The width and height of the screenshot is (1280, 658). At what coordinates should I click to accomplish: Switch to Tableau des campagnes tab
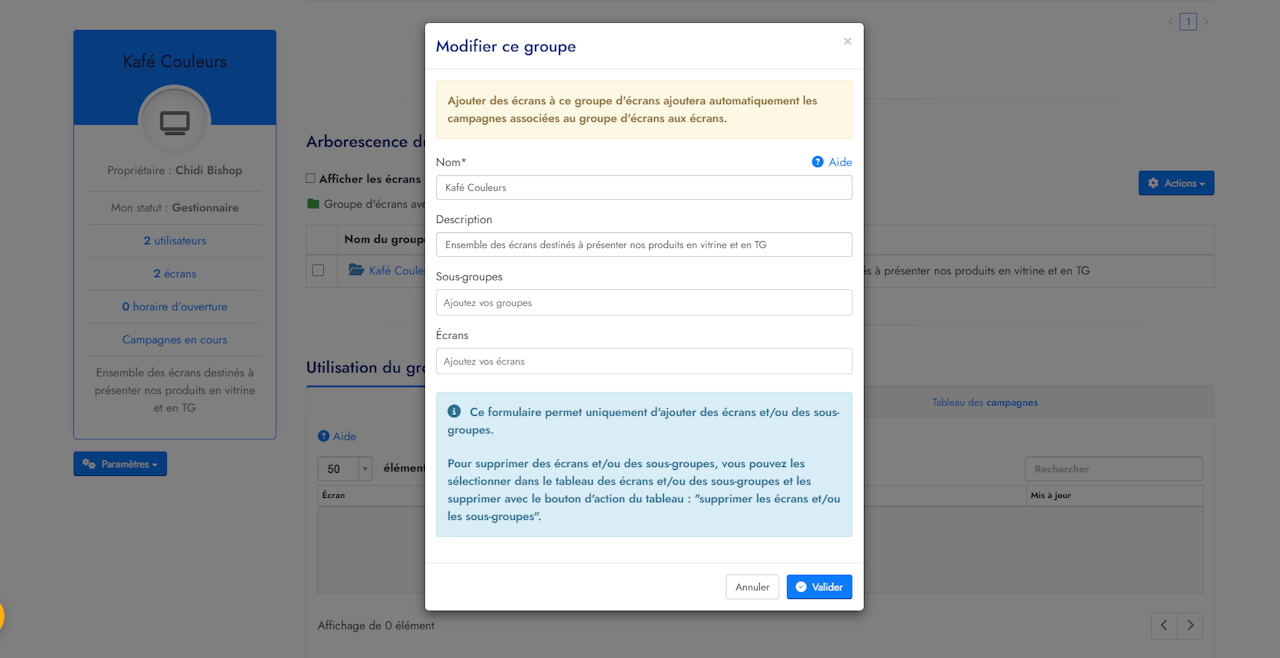[984, 402]
